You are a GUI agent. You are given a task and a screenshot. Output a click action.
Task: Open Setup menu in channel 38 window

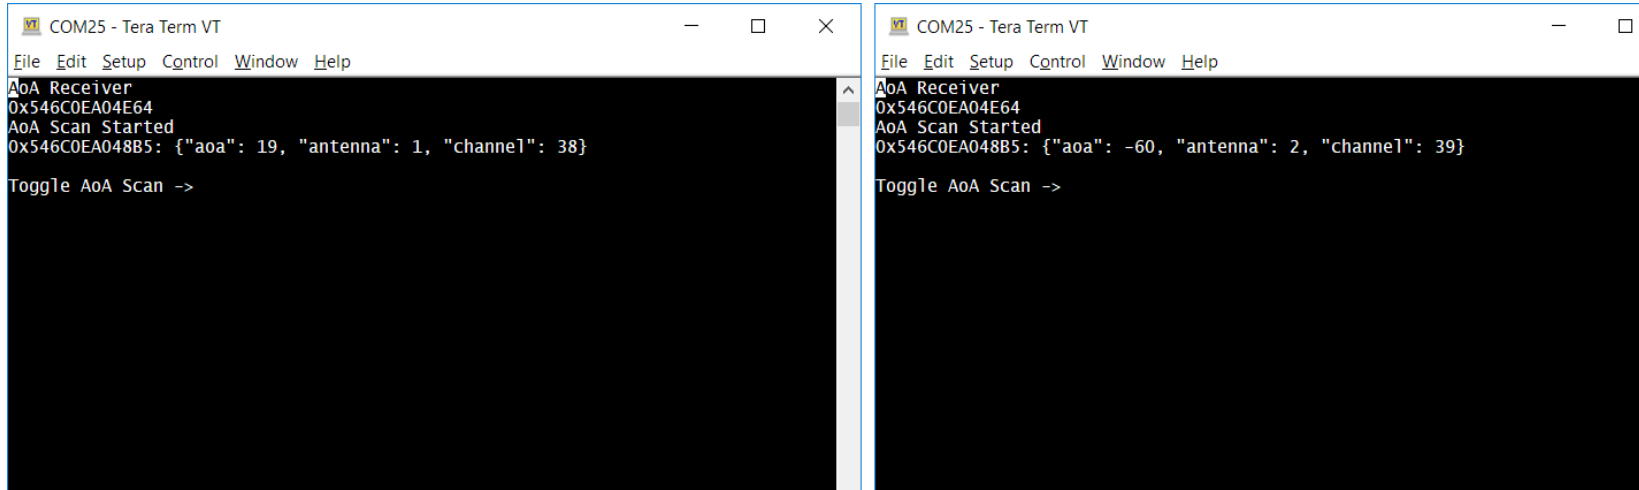point(124,62)
